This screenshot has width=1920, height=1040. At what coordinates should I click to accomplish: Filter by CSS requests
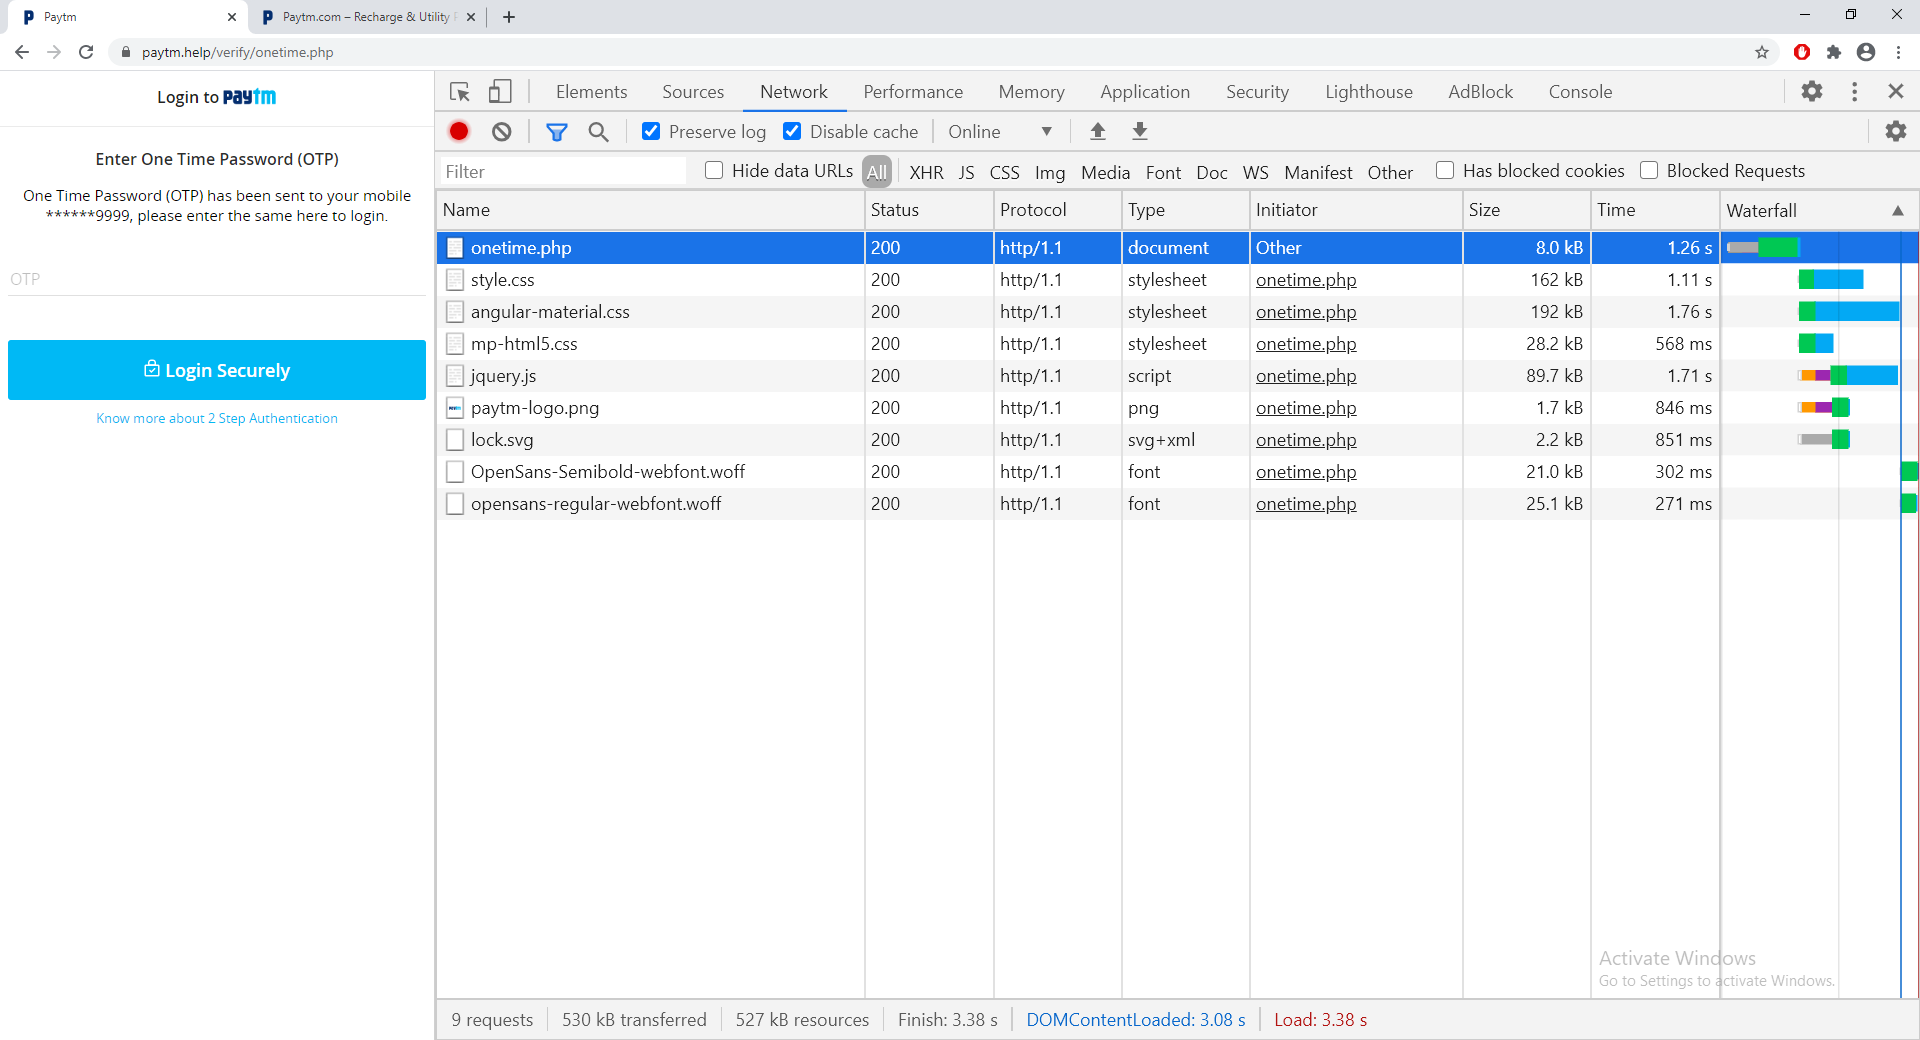click(1004, 172)
